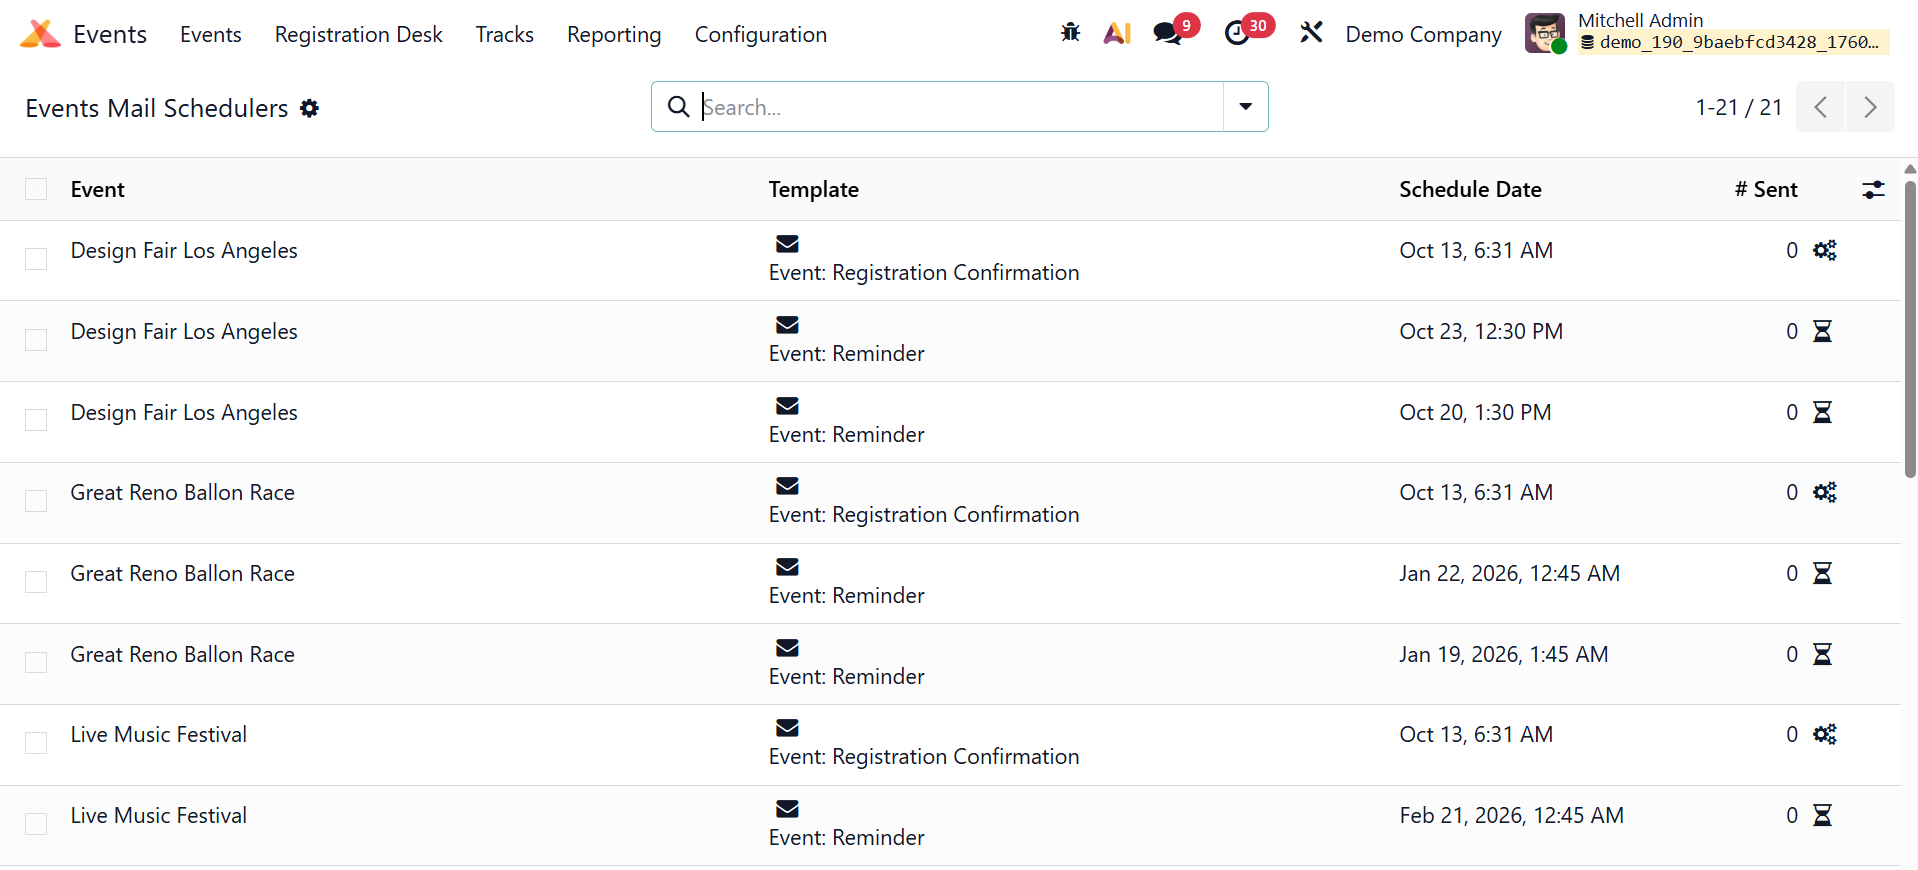Open the Configuration menu

point(760,34)
